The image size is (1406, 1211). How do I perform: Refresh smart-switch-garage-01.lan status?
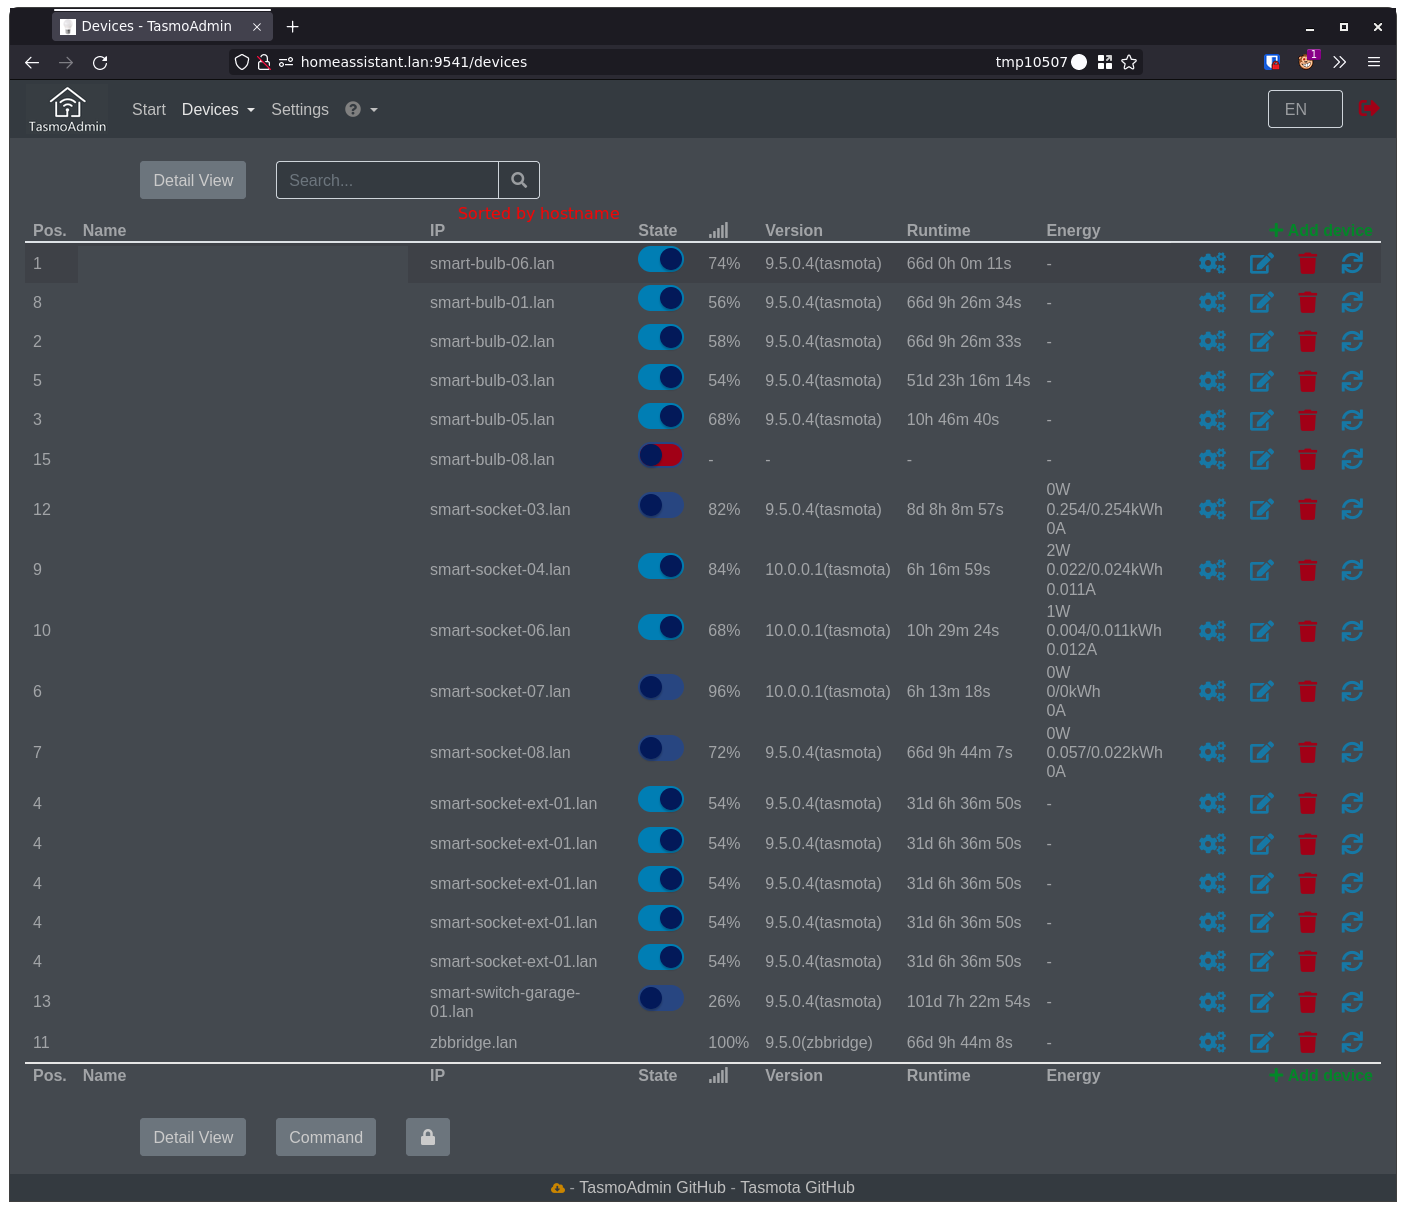click(1352, 1001)
